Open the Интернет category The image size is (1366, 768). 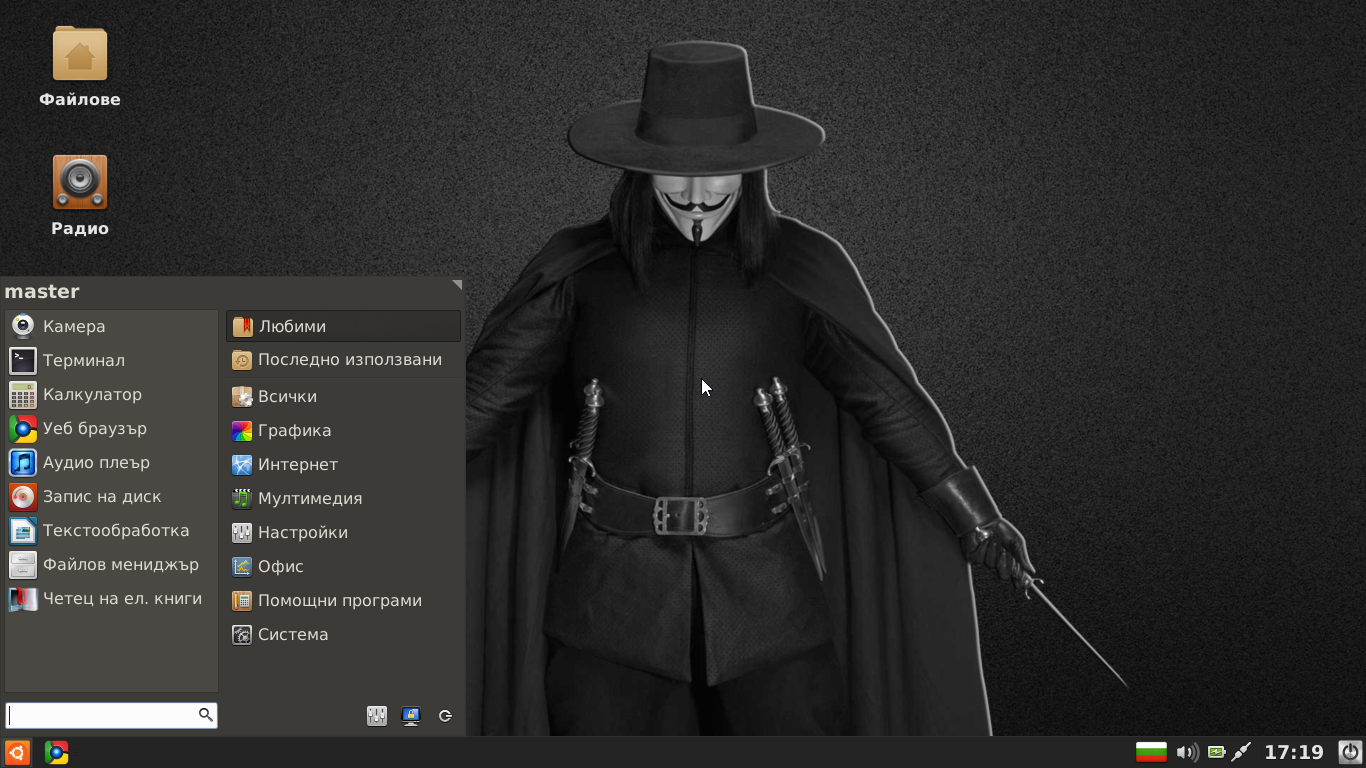point(343,464)
